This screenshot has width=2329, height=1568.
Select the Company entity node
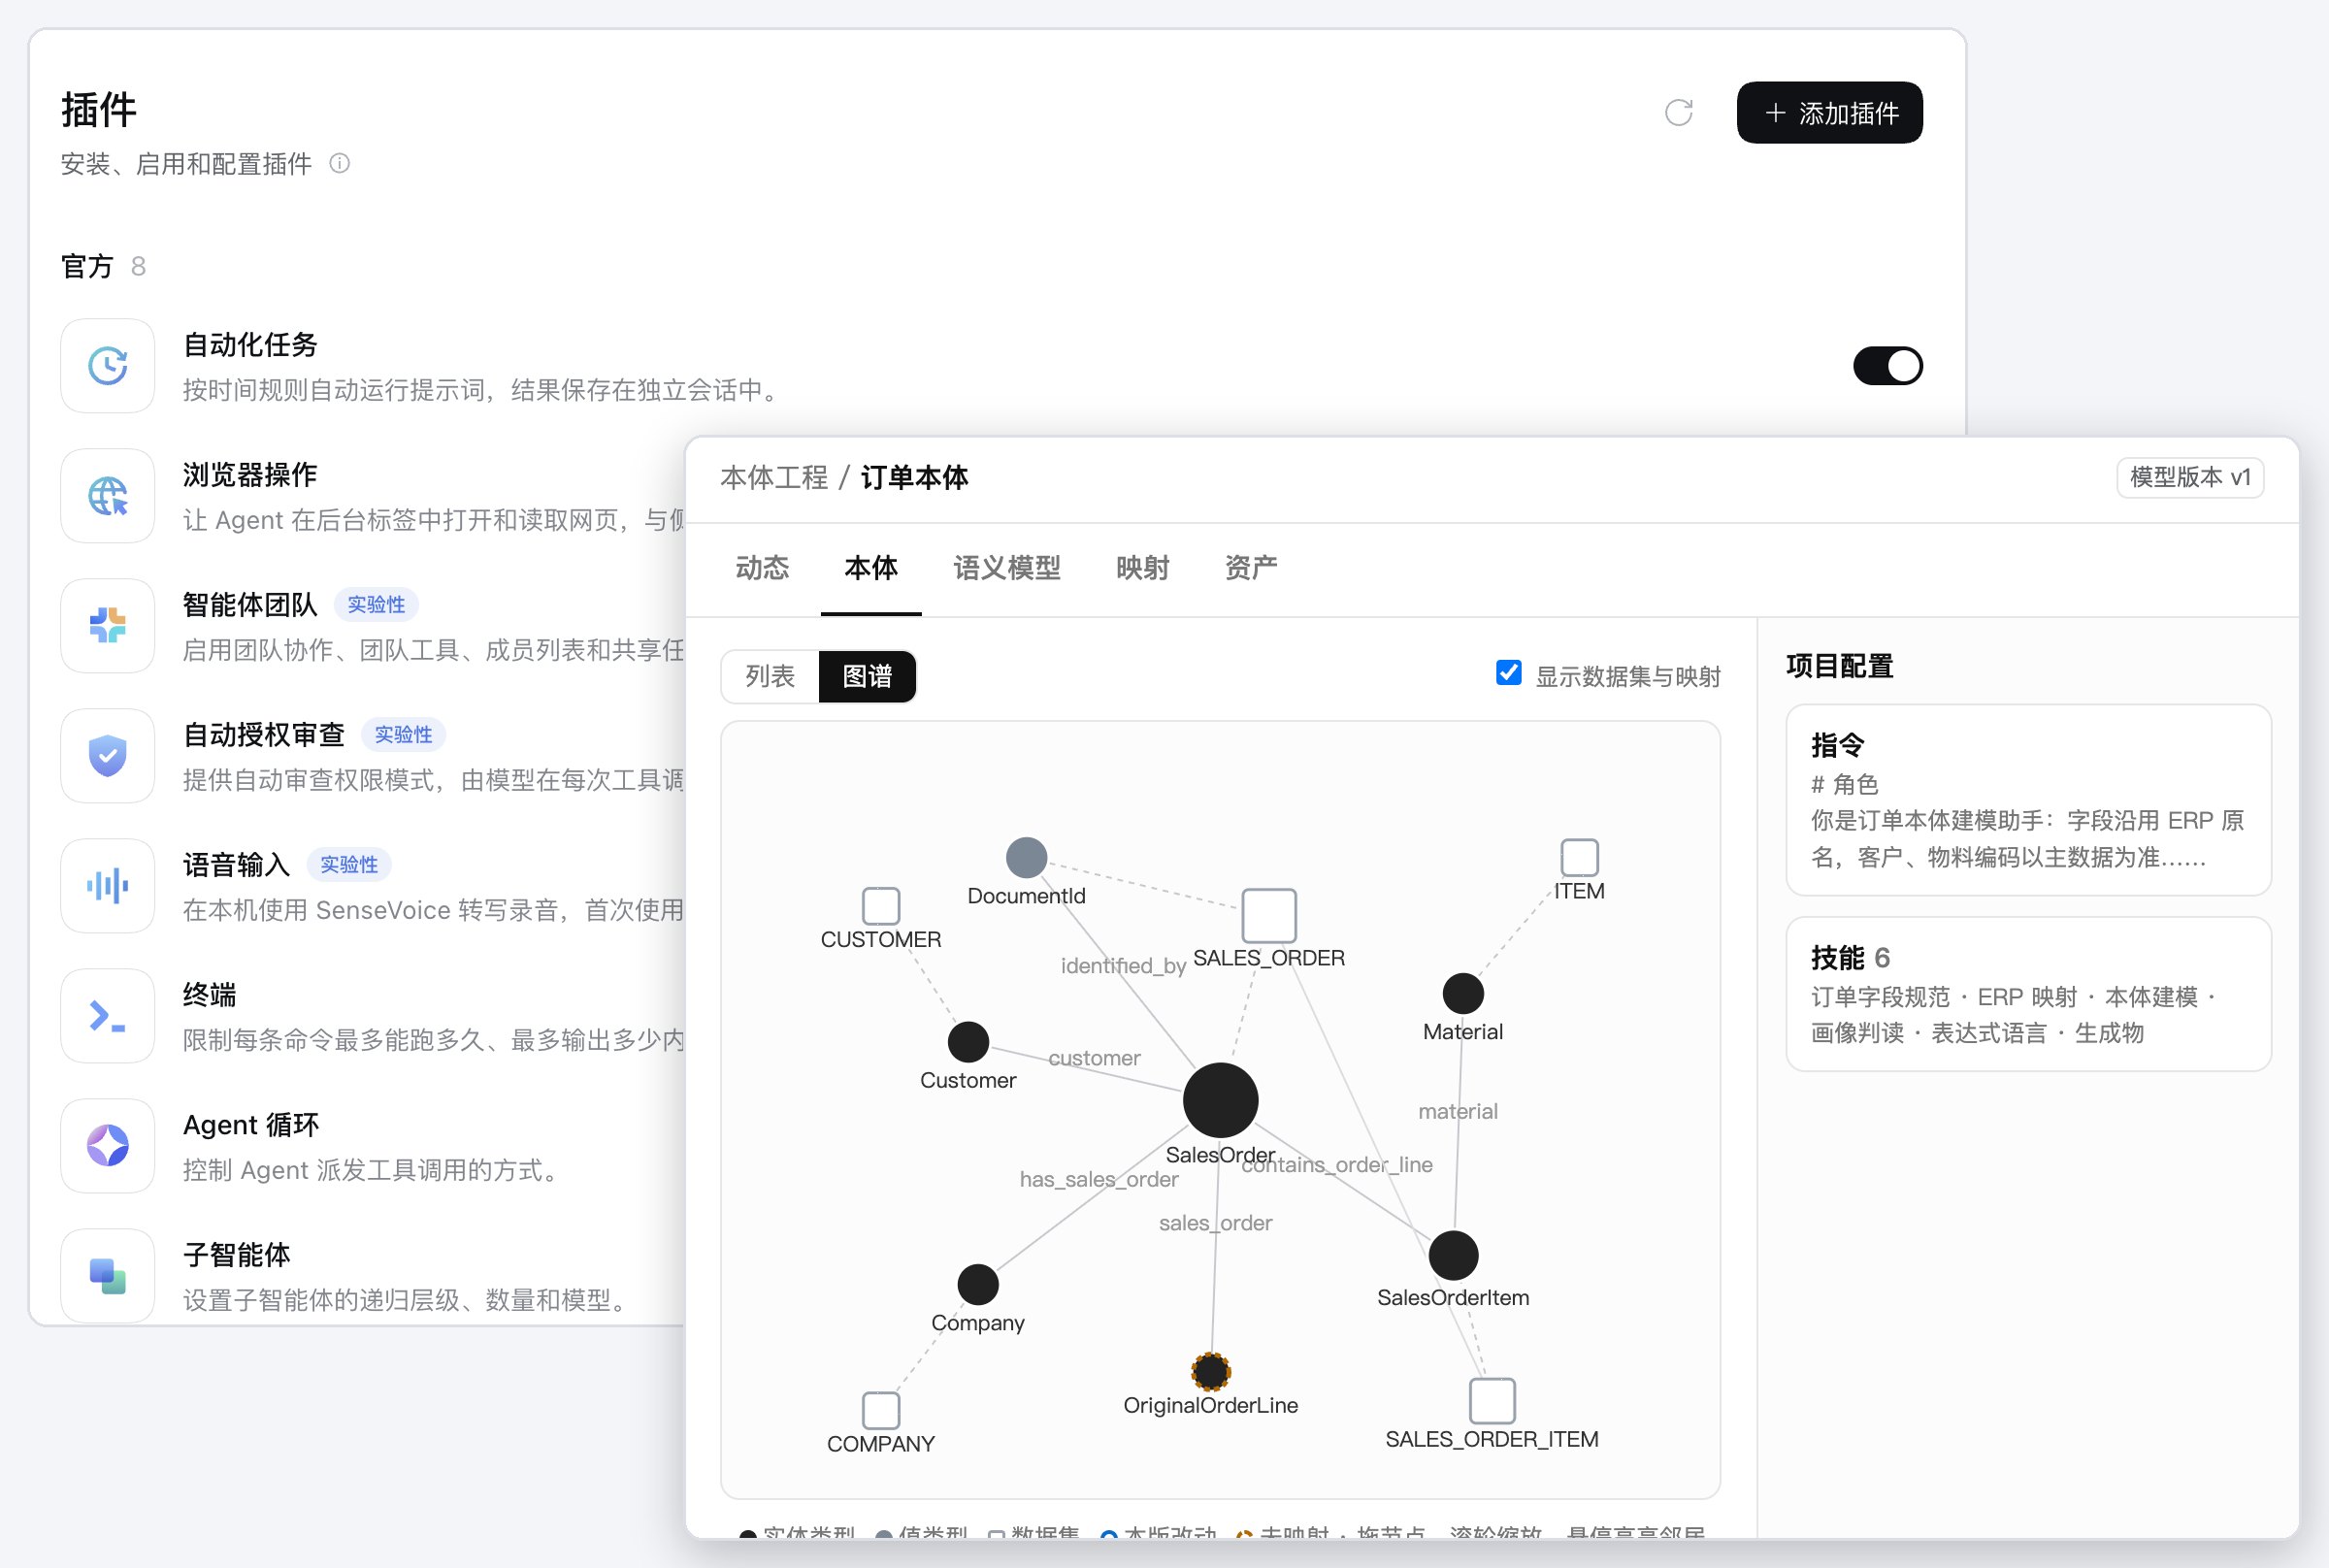pyautogui.click(x=978, y=1284)
